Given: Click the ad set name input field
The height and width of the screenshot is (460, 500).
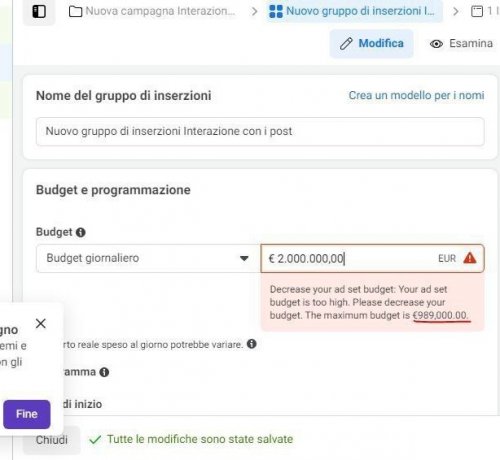Looking at the screenshot, I should (x=260, y=131).
